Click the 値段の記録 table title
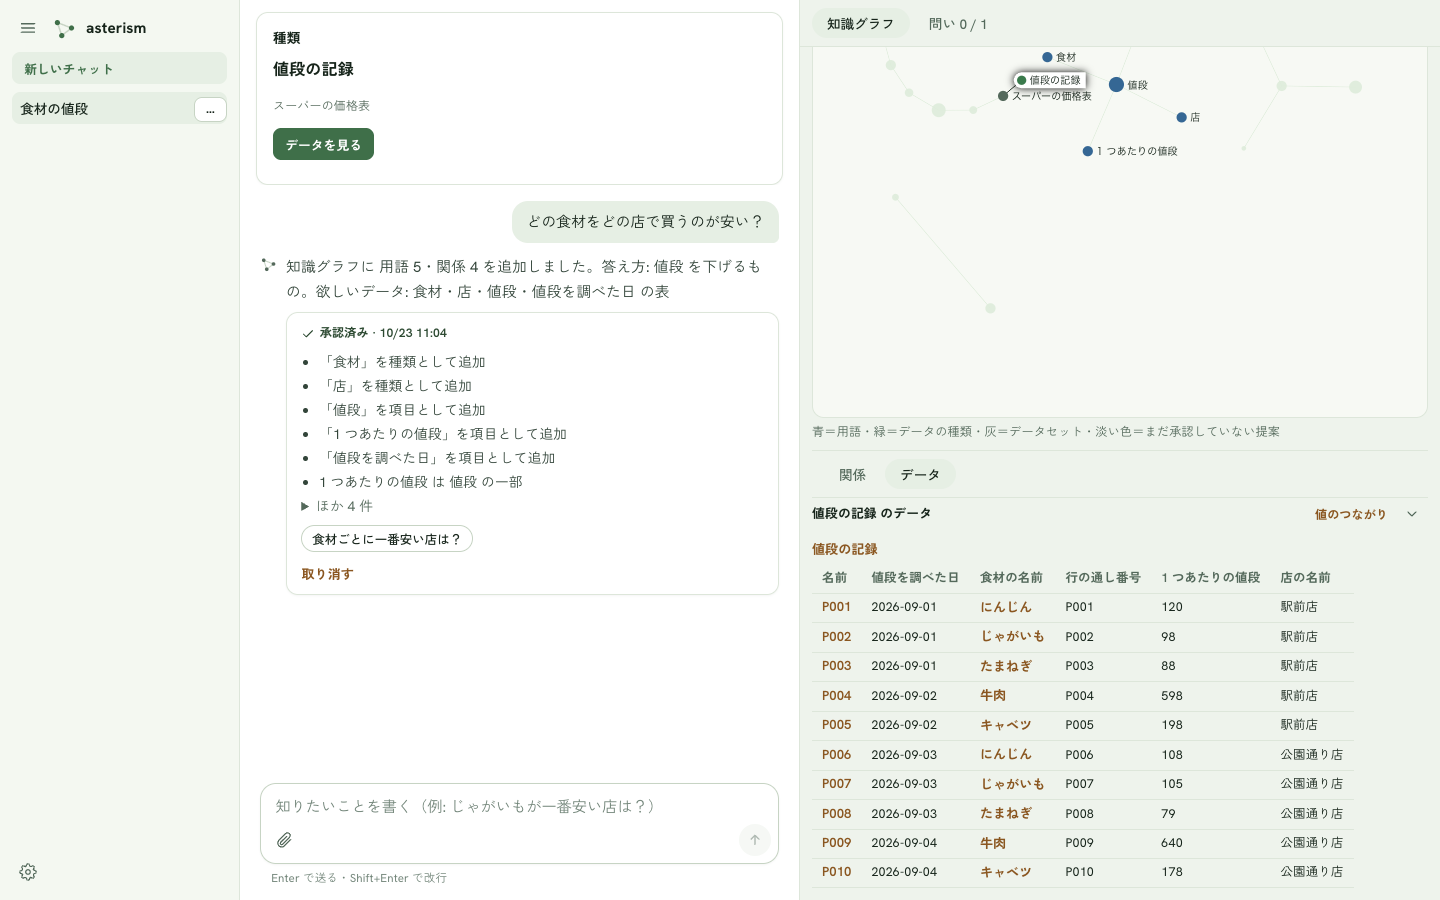This screenshot has width=1440, height=900. click(x=845, y=549)
